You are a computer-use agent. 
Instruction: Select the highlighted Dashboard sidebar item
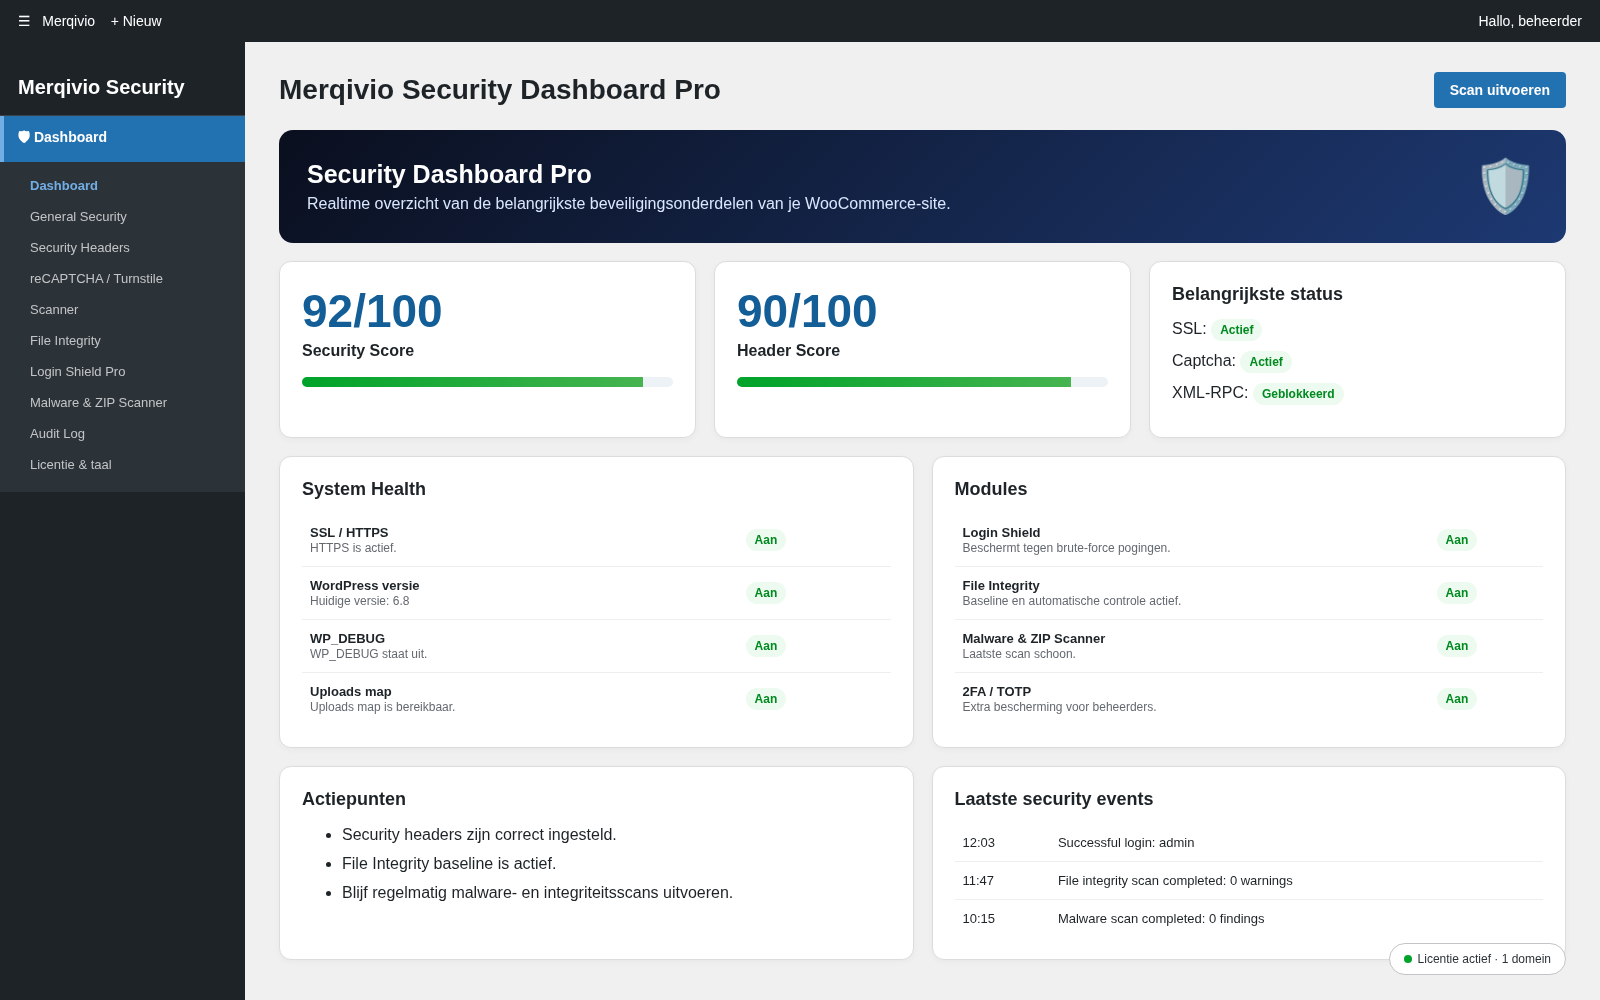[x=122, y=138]
